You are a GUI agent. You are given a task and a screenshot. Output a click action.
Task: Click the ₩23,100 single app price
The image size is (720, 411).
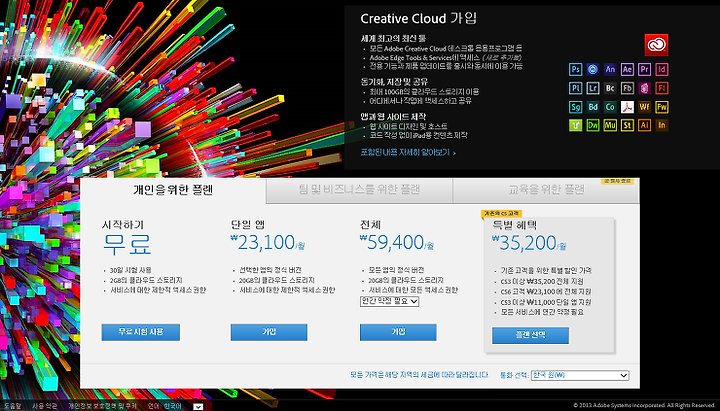(267, 242)
